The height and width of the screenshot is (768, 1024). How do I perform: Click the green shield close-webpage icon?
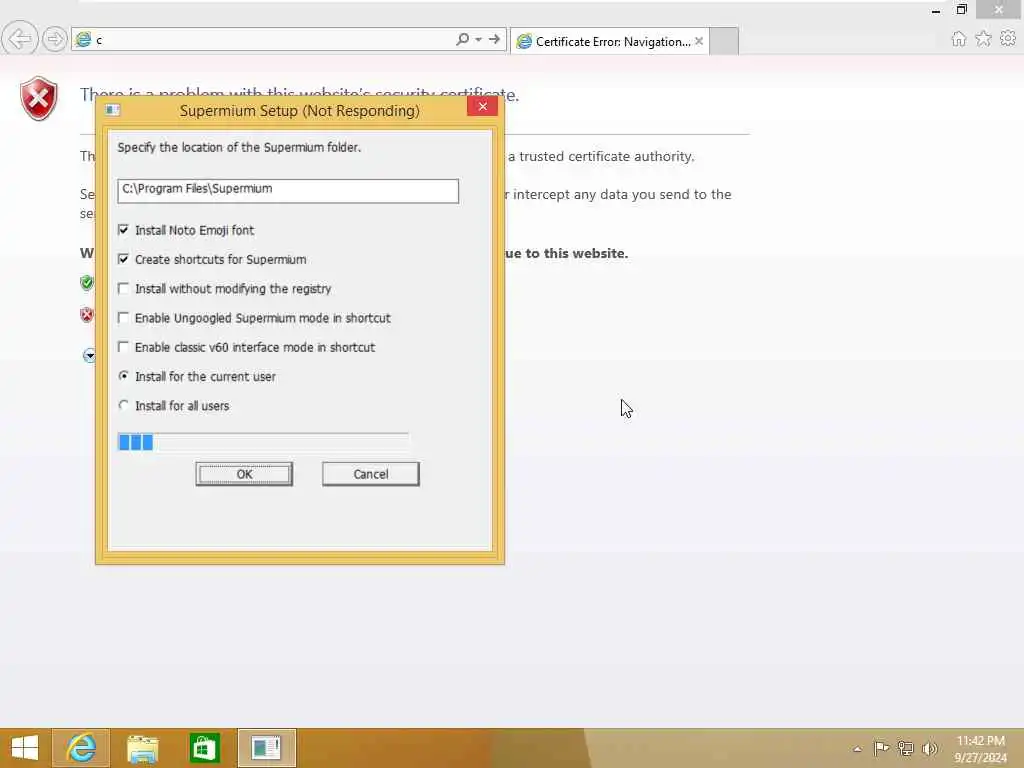coord(86,283)
